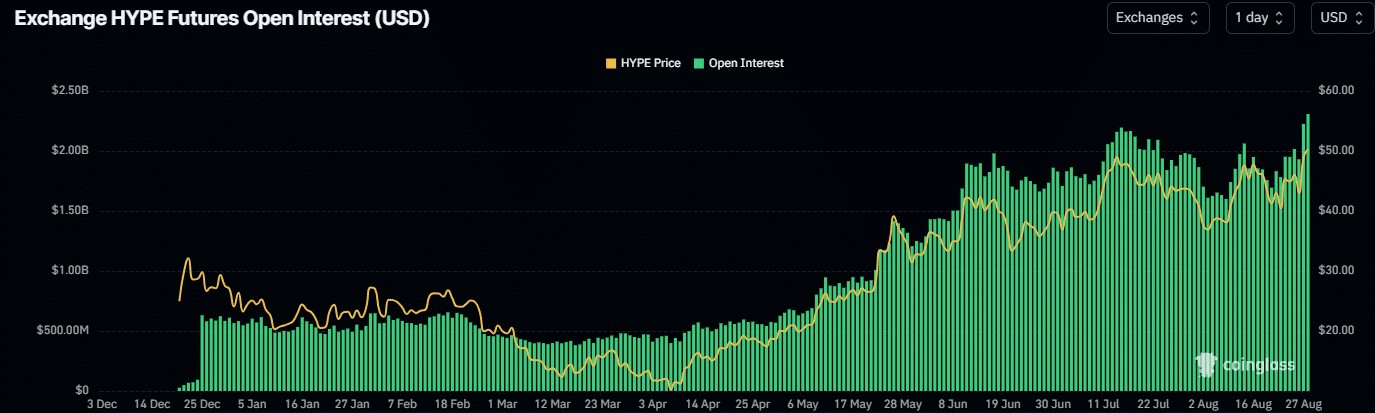Screen dimensions: 1375x413
Task: Click the tallest rightmost open interest bar
Action: coord(1307,250)
